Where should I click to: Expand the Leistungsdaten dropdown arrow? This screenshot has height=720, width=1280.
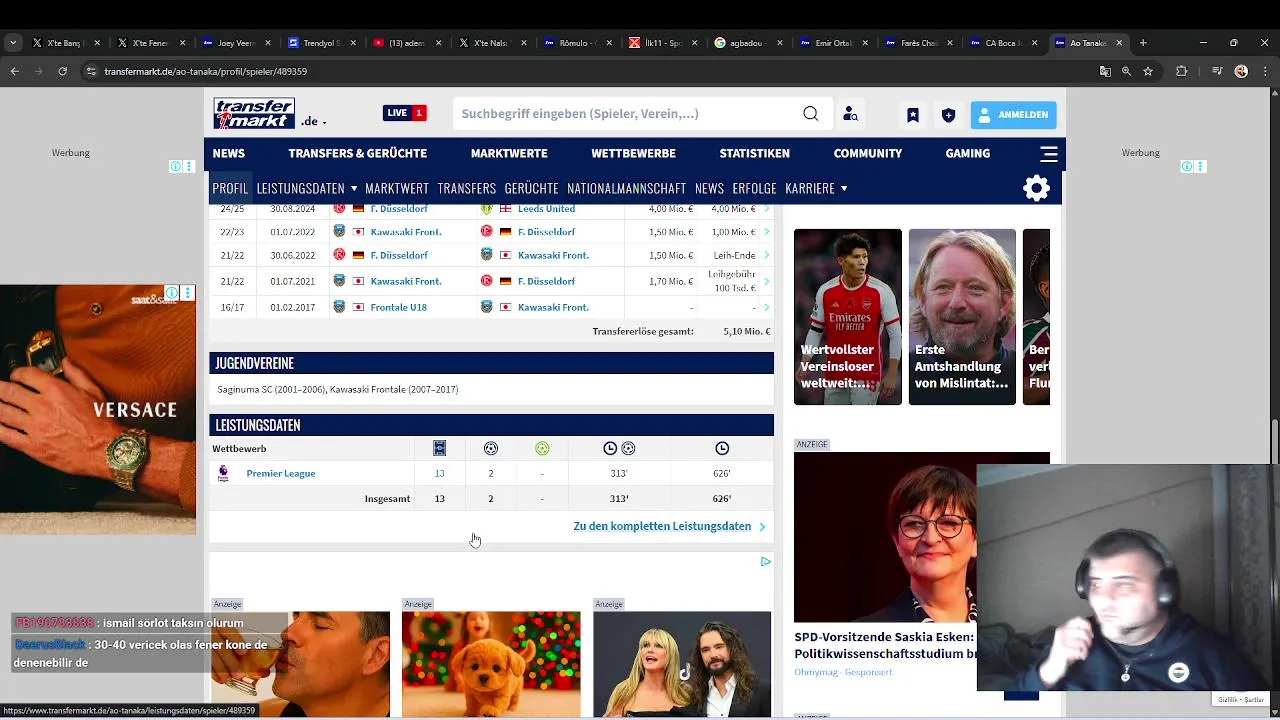354,188
